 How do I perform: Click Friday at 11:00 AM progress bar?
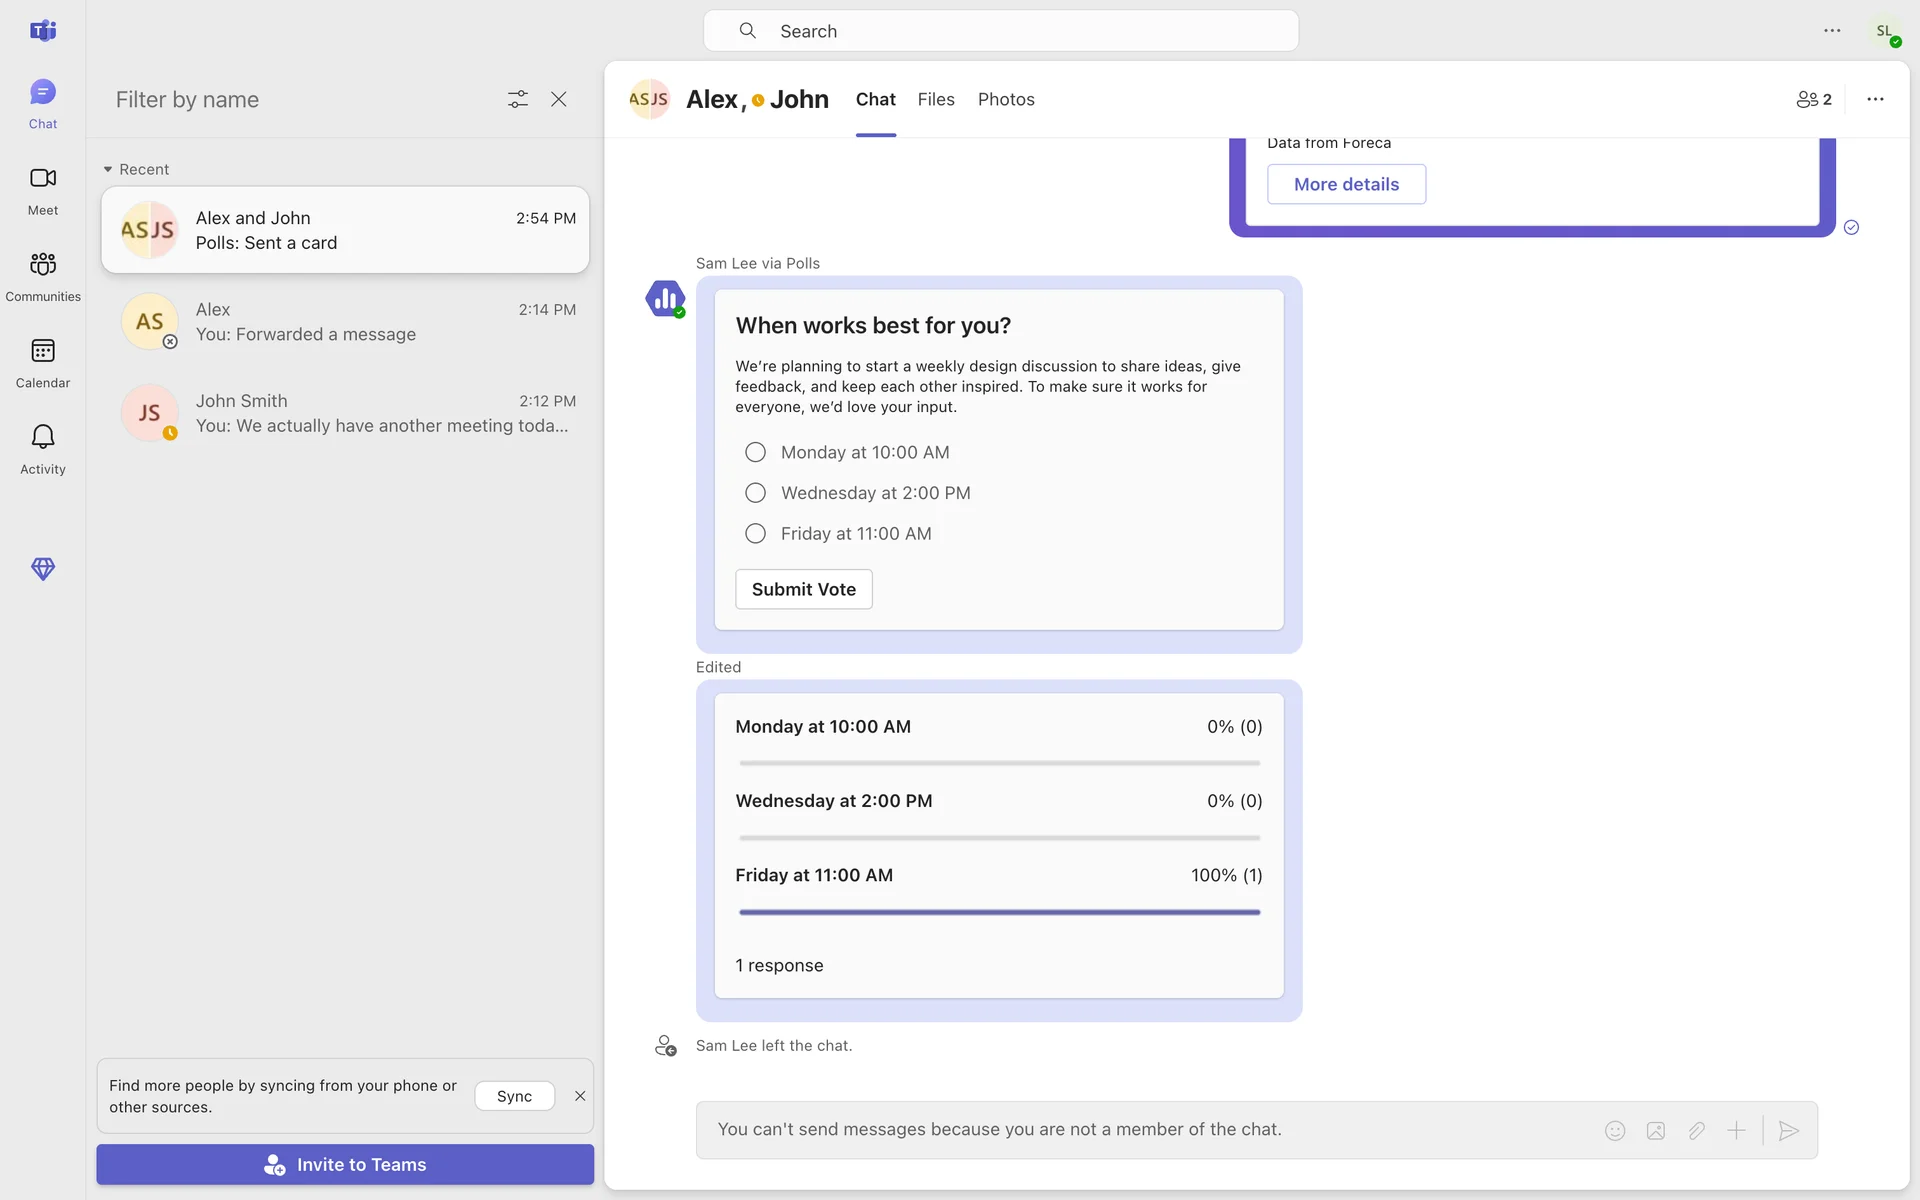998,912
